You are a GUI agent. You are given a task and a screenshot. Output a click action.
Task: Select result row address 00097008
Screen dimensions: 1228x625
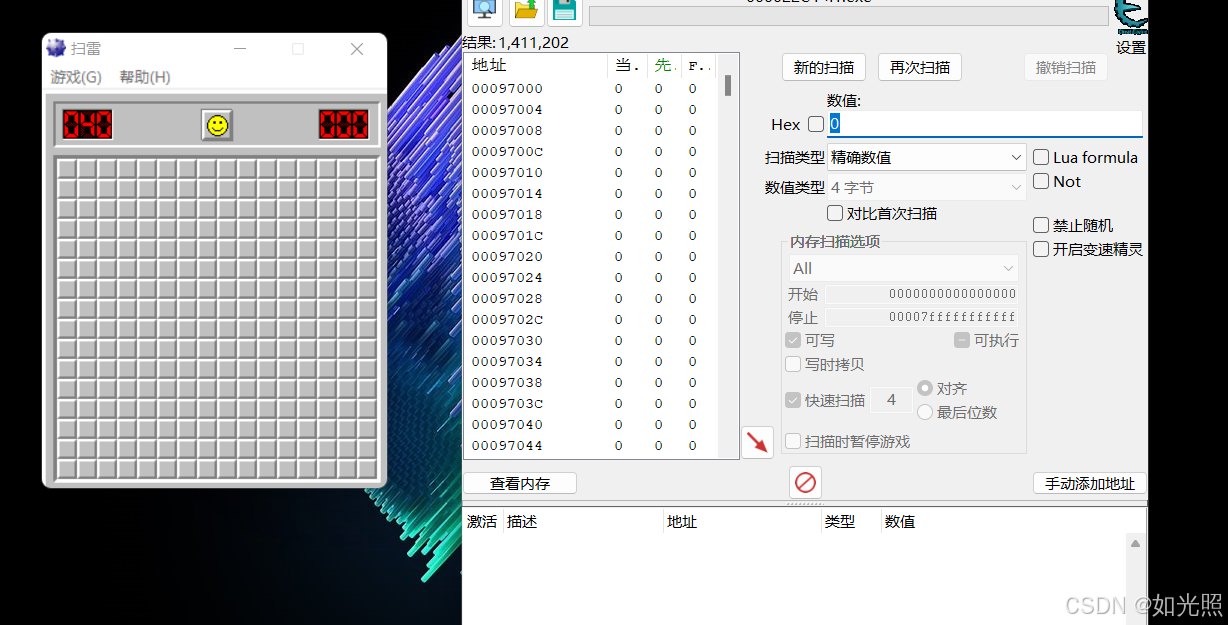click(592, 130)
